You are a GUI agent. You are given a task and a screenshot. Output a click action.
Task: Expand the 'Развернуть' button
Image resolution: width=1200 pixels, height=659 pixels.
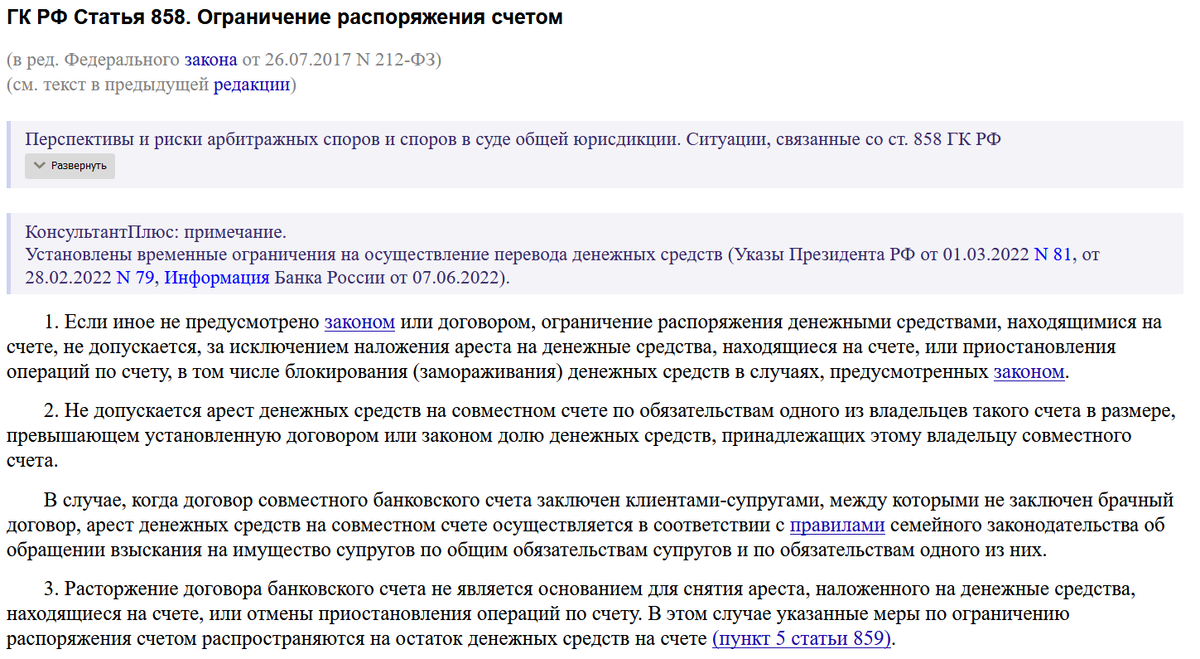tap(70, 166)
